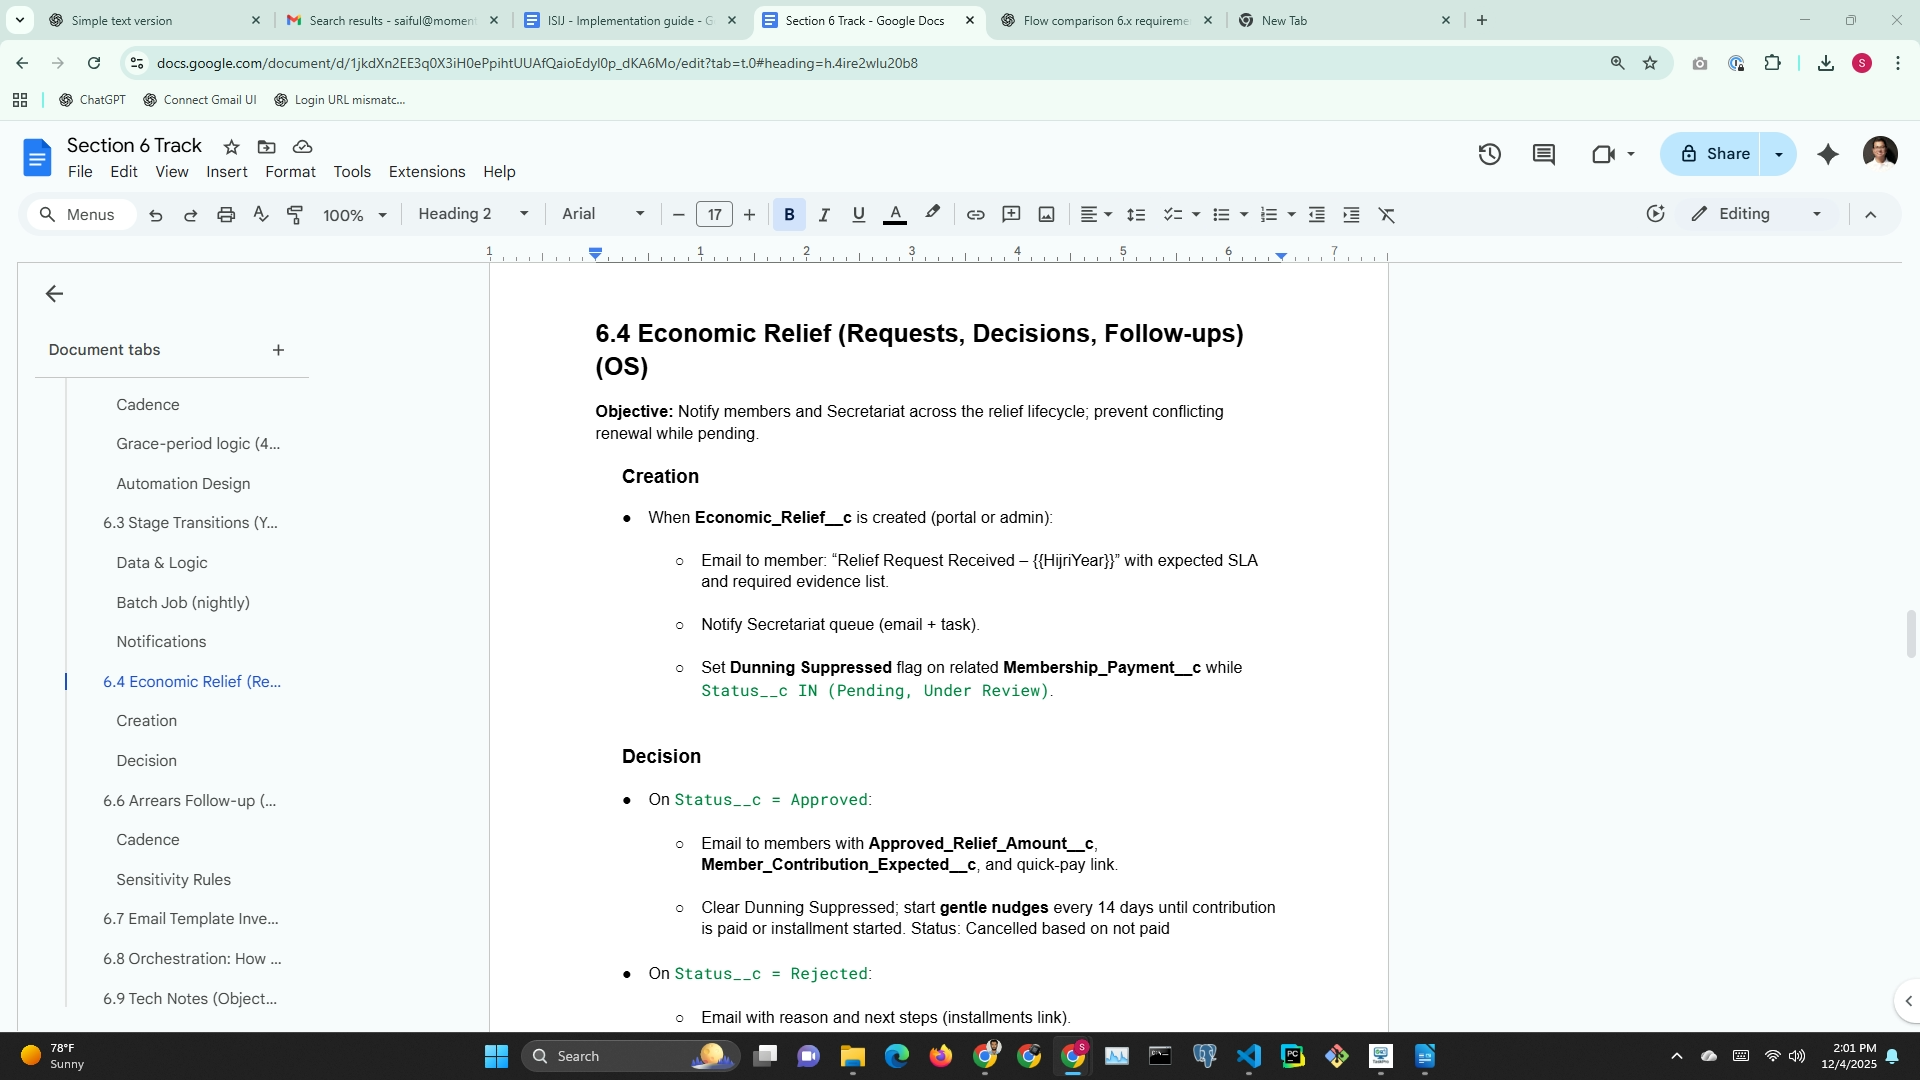Toggle Bold formatting button

[789, 215]
